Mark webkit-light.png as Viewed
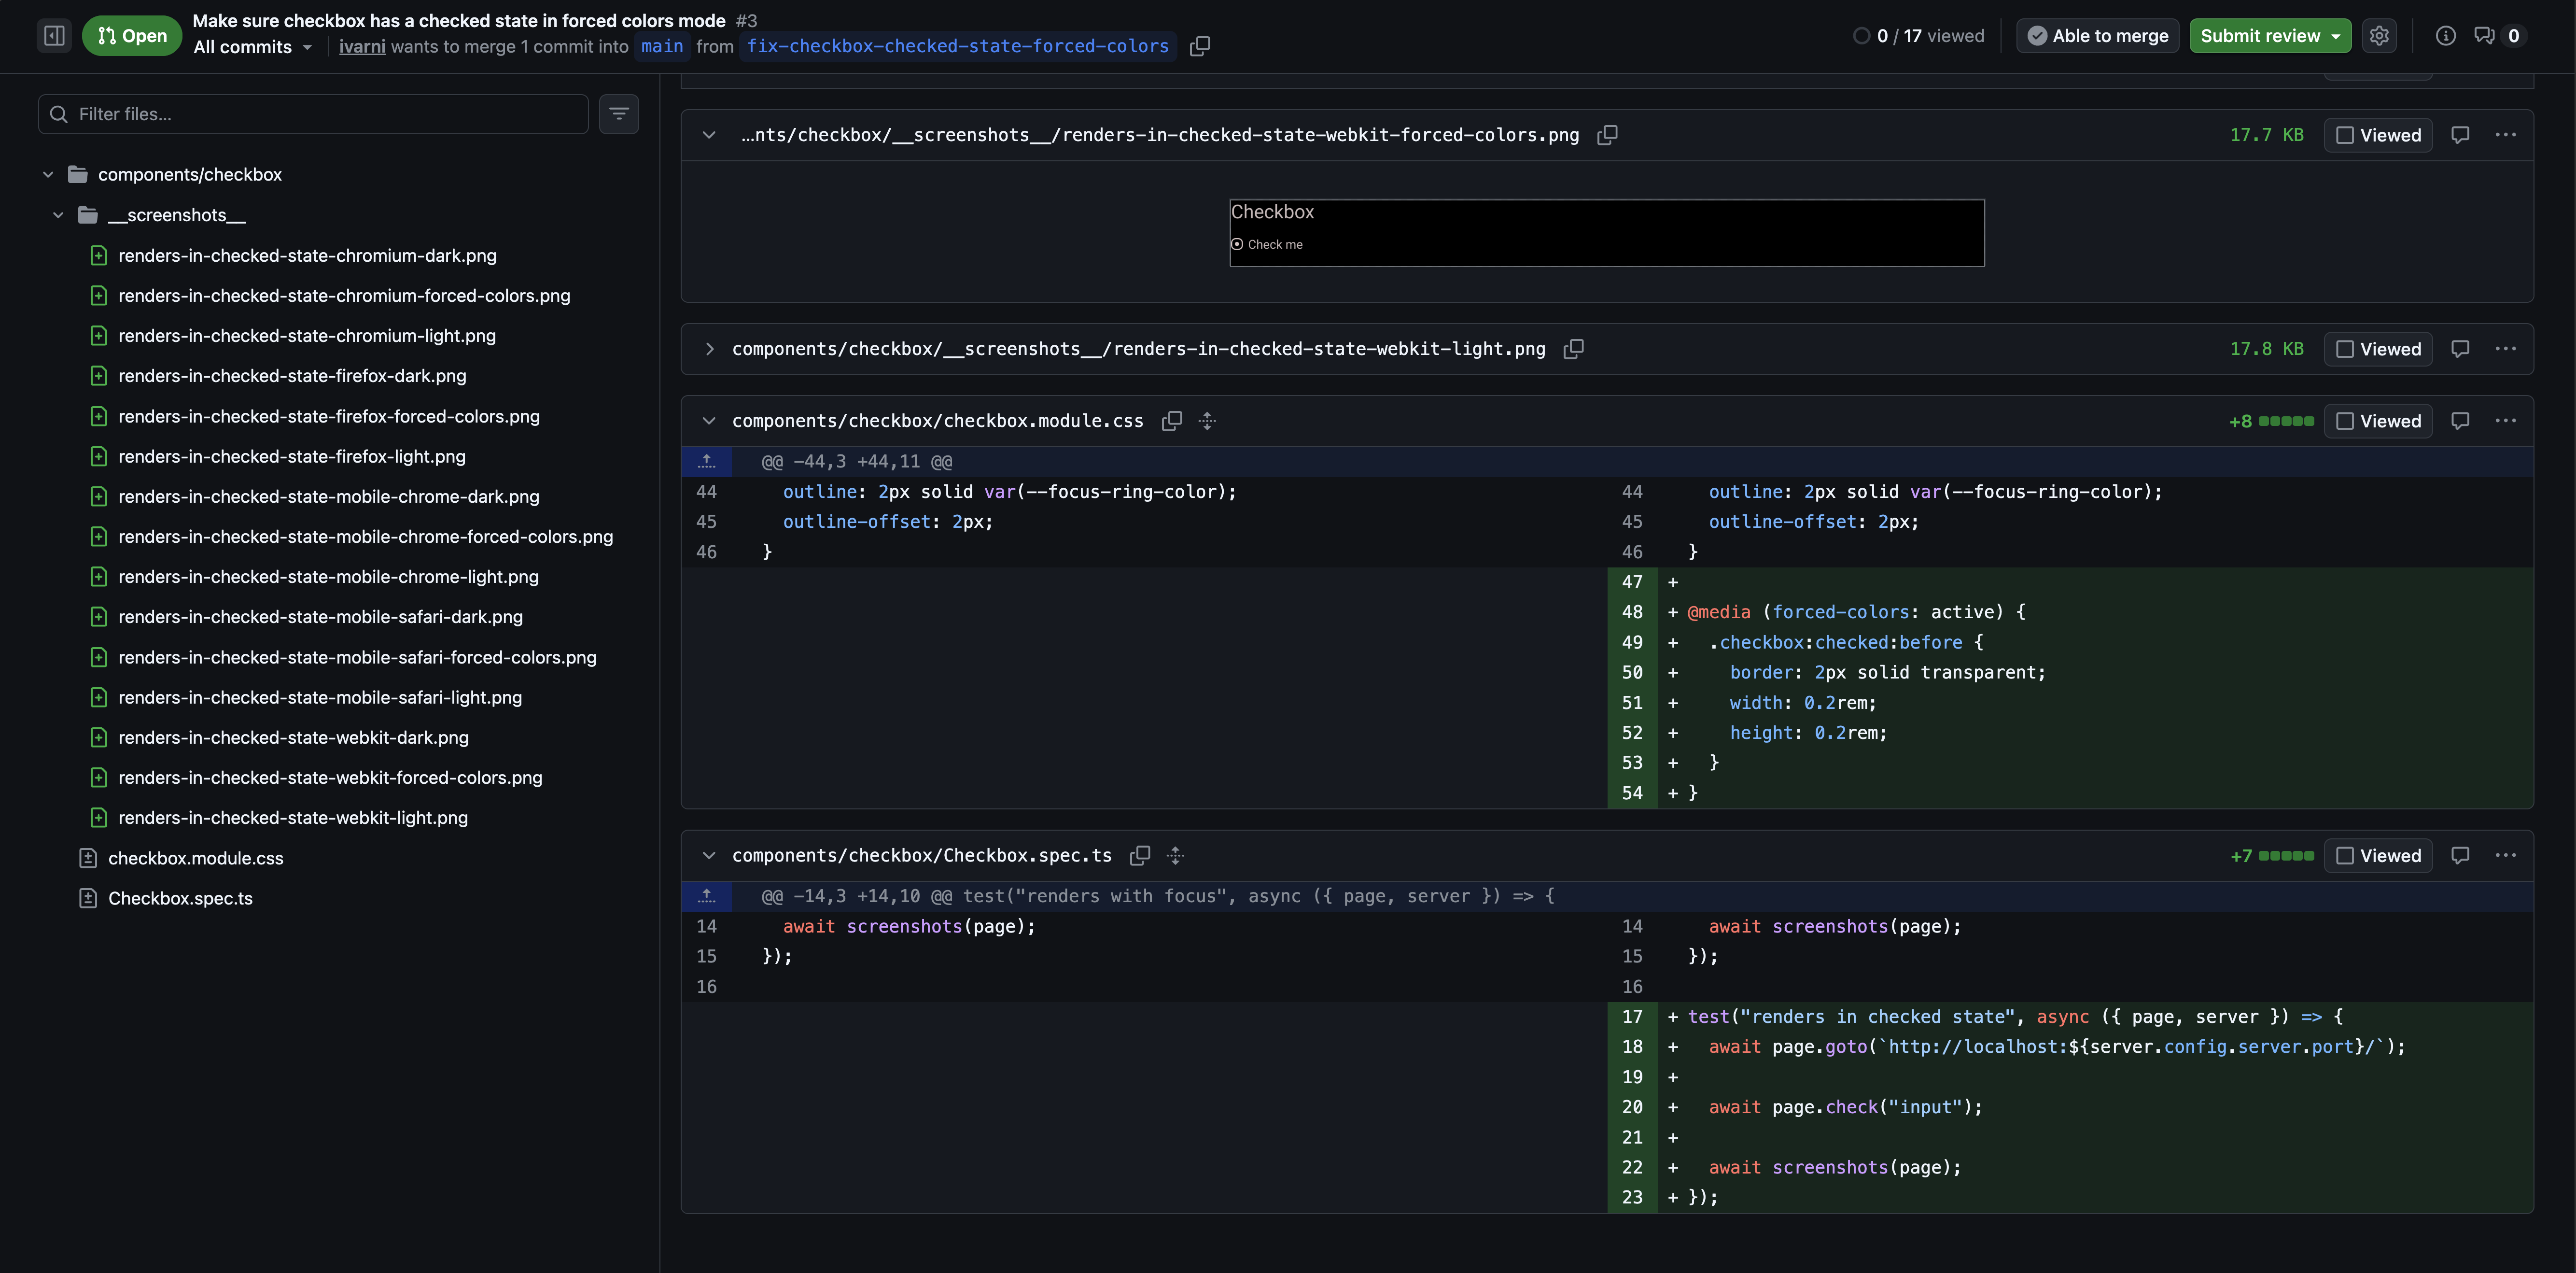This screenshot has height=1273, width=2576. [x=2378, y=349]
